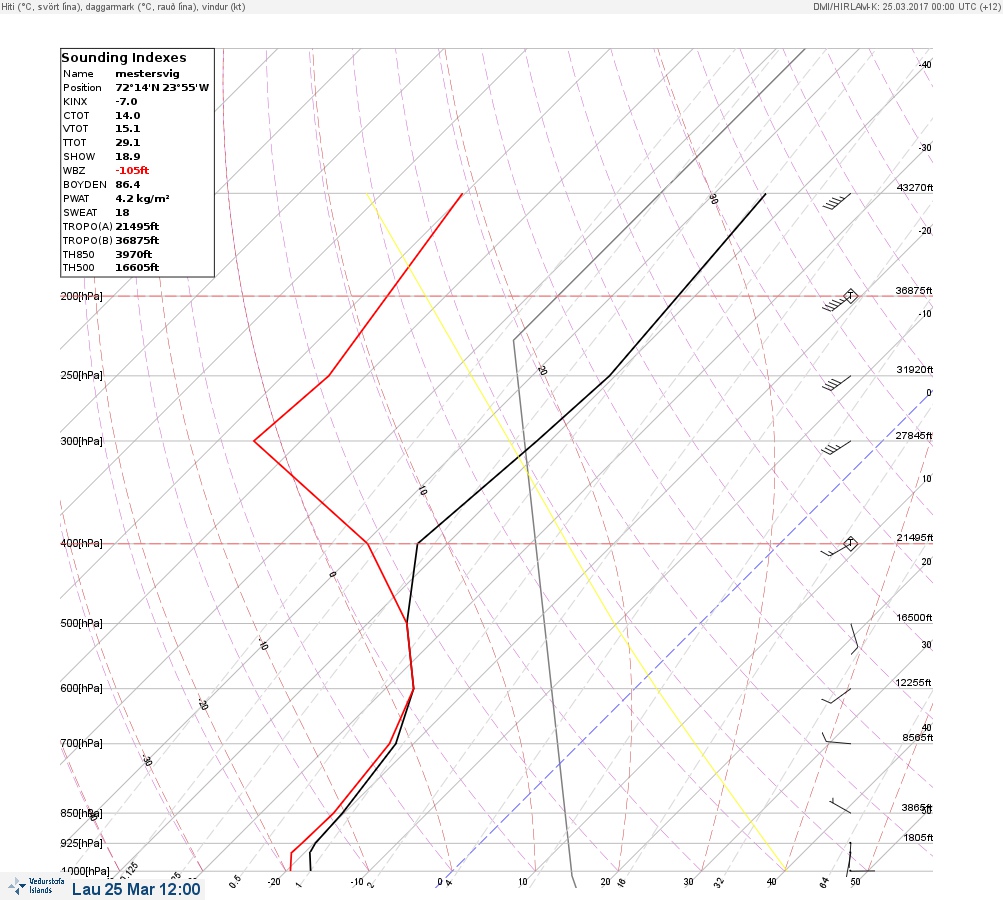Viewport: 1003px width, 900px height.
Task: Click the SWEAT value 18
Action: (x=122, y=212)
